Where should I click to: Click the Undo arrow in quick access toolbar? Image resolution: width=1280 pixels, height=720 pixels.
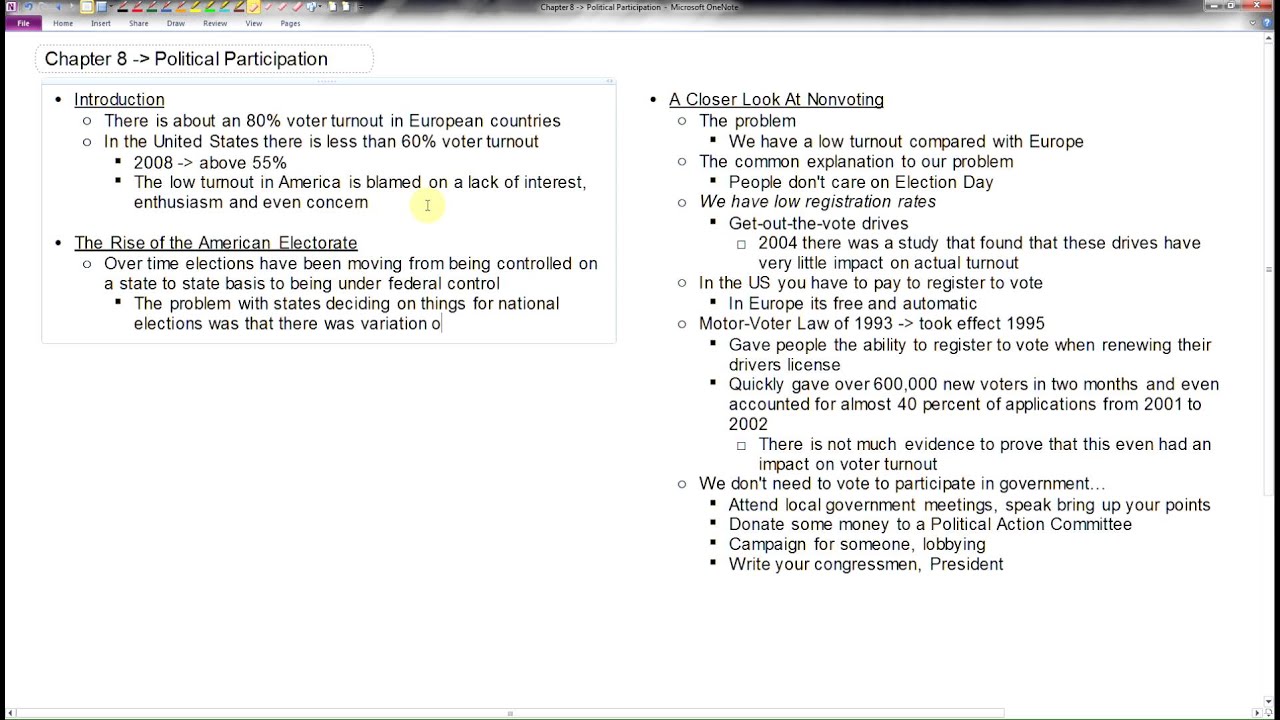[29, 7]
